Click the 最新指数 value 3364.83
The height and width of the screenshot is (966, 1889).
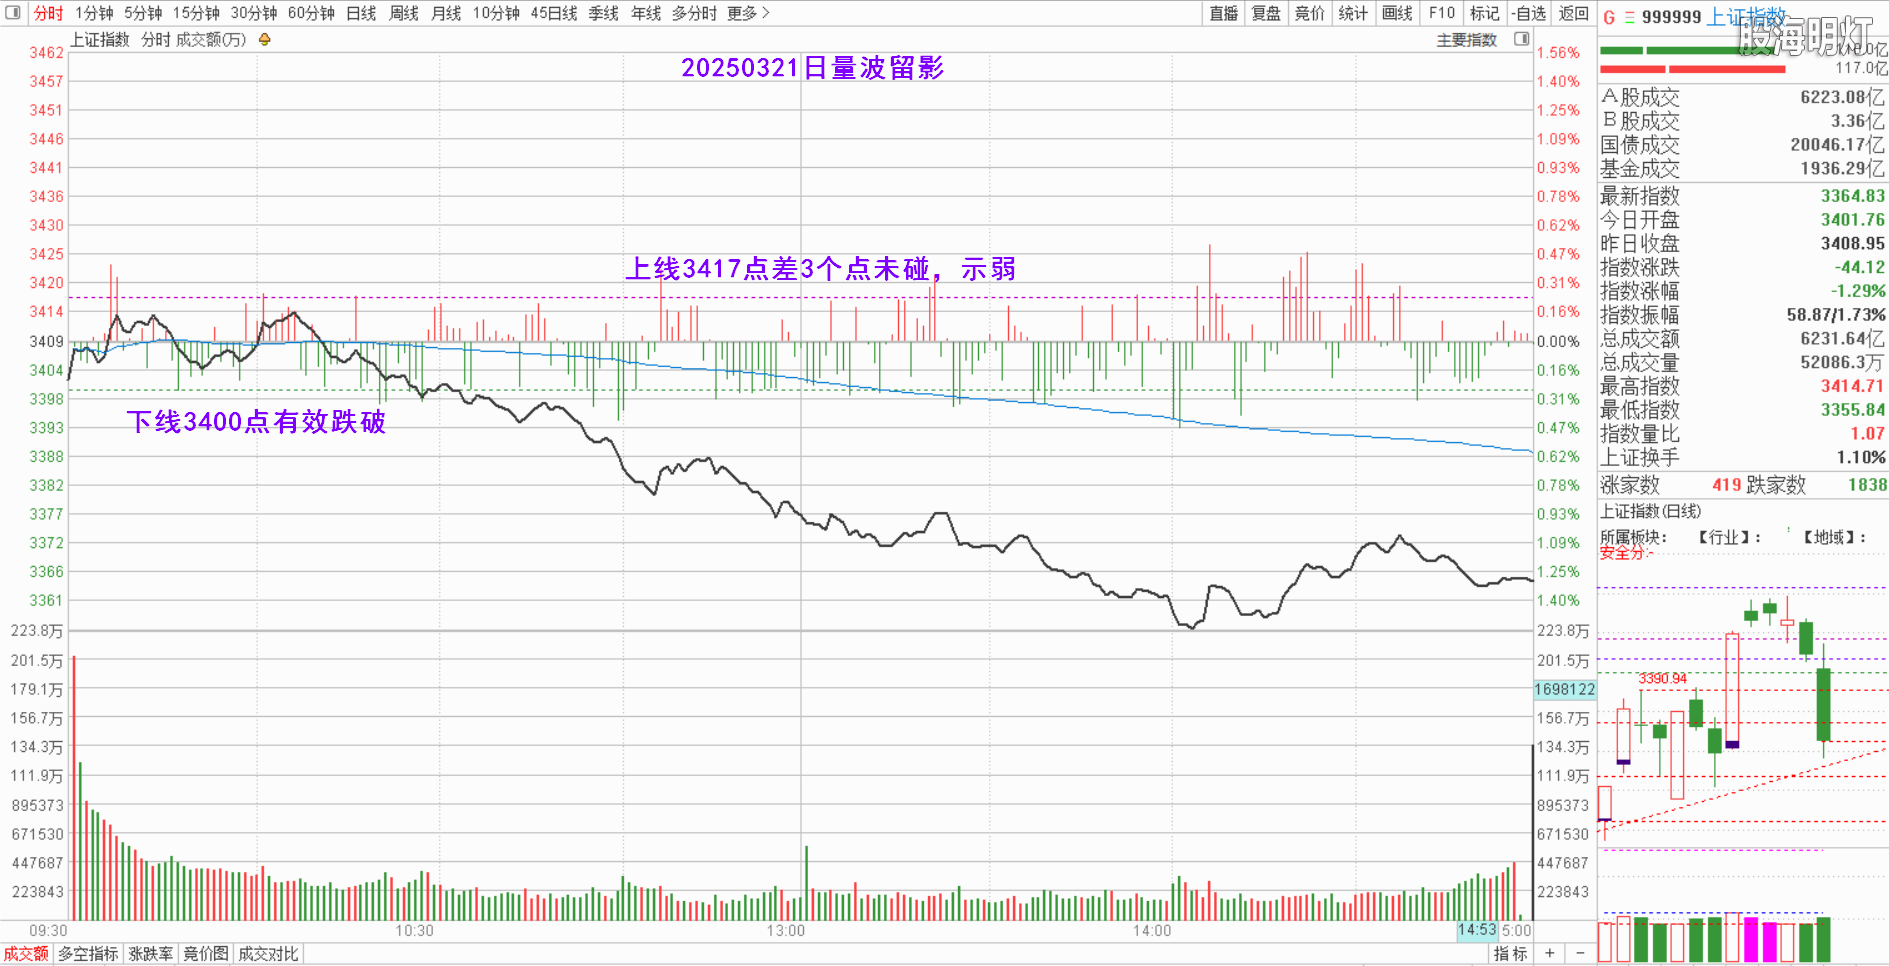pos(1852,196)
